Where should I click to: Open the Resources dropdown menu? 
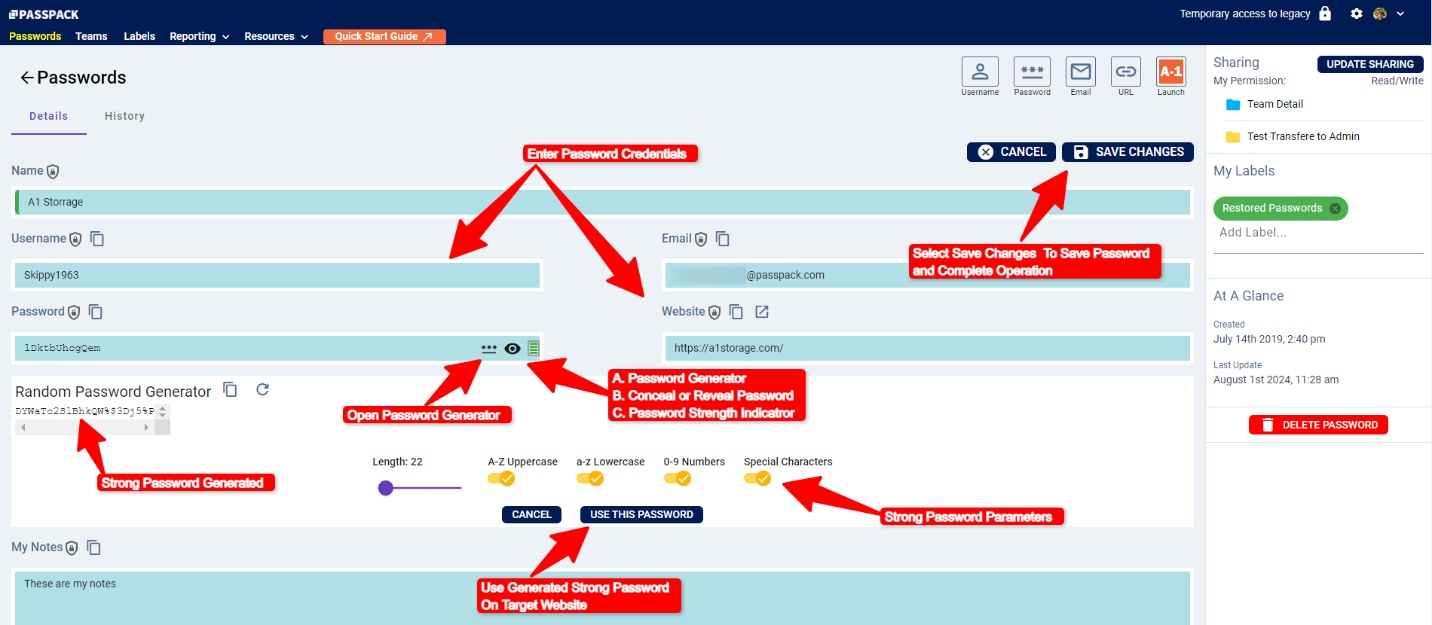pyautogui.click(x=276, y=36)
